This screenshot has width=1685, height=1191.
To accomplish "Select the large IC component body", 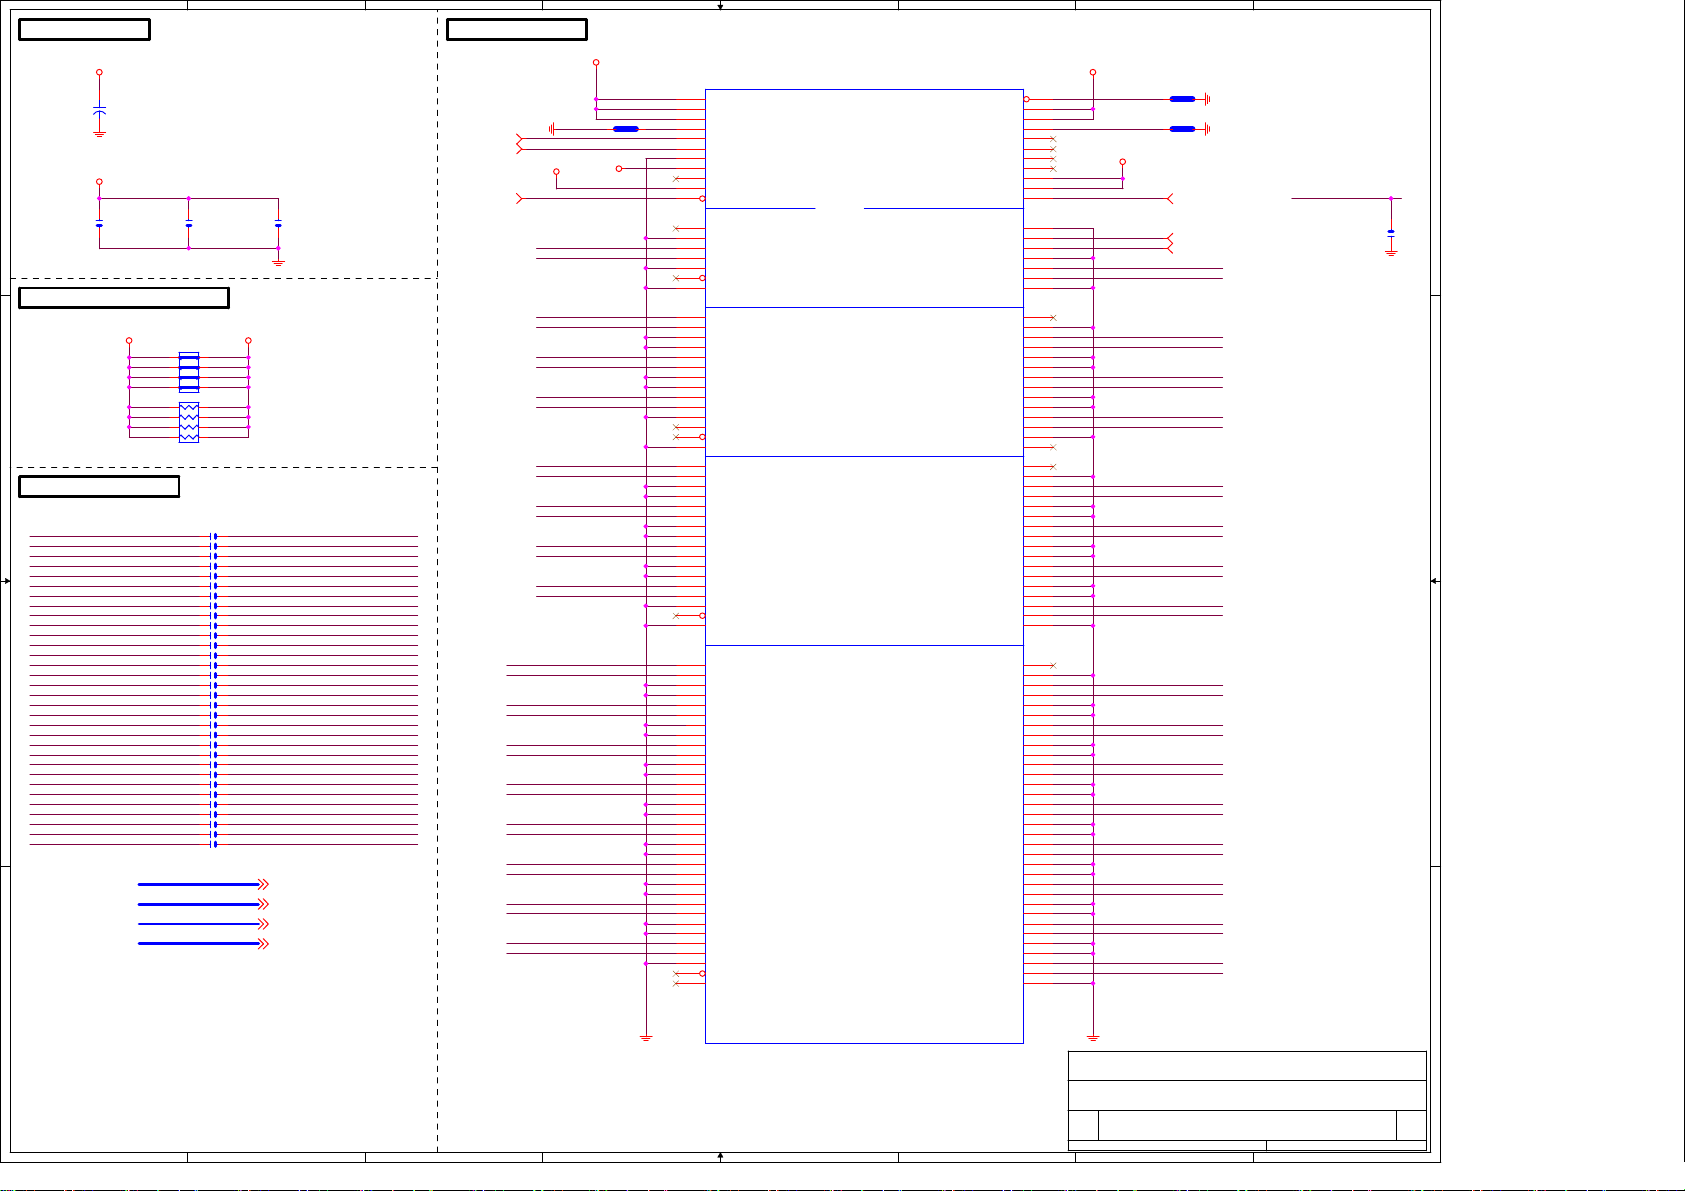I will 864,566.
